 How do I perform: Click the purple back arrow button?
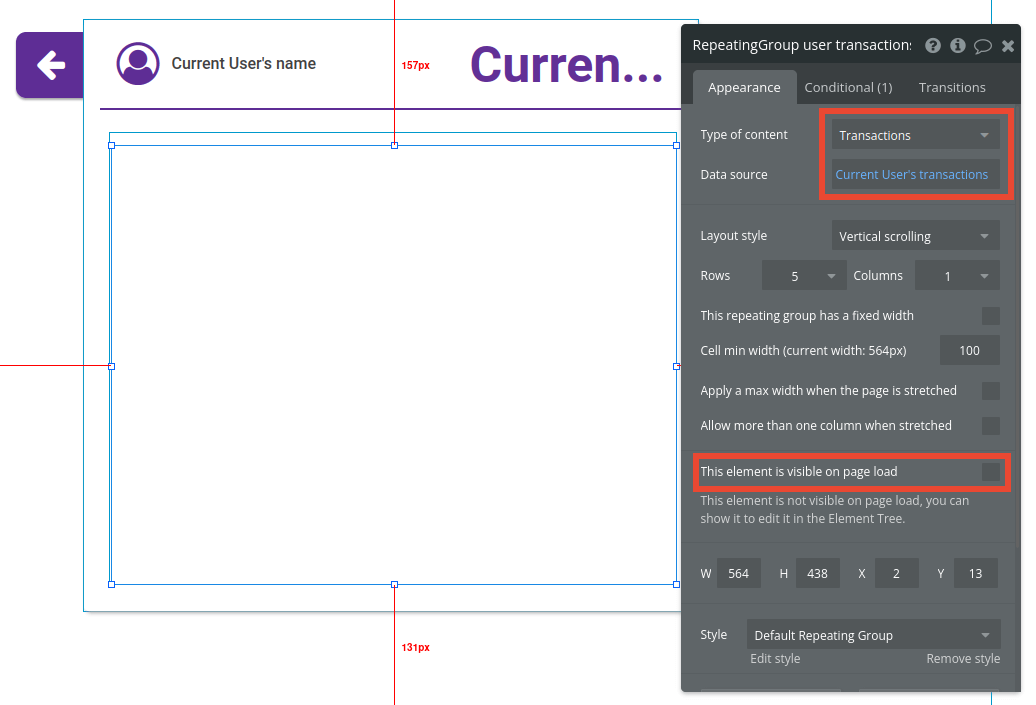coord(49,64)
